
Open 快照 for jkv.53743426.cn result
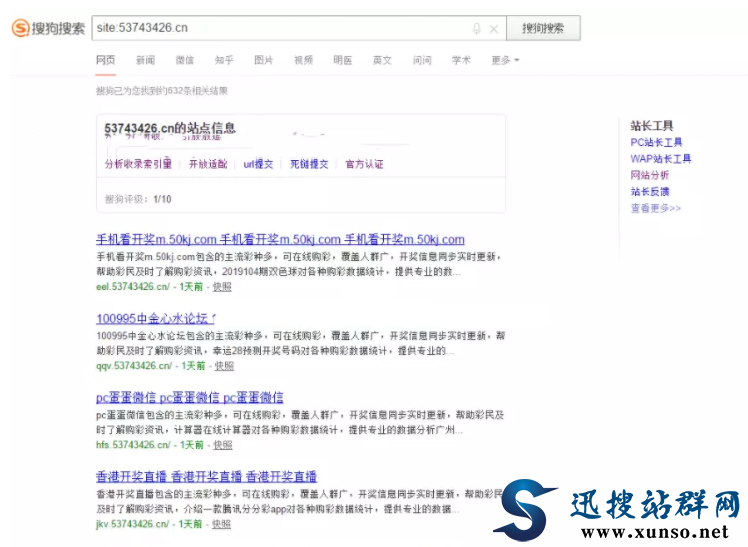221,524
